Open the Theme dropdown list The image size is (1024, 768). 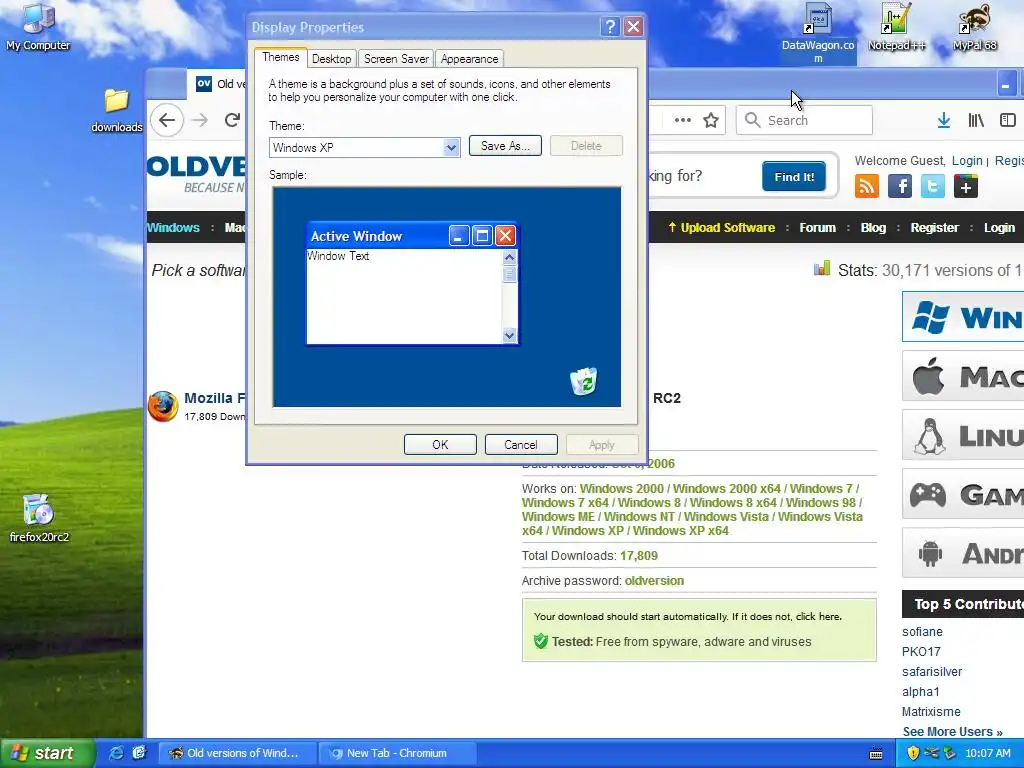(451, 148)
